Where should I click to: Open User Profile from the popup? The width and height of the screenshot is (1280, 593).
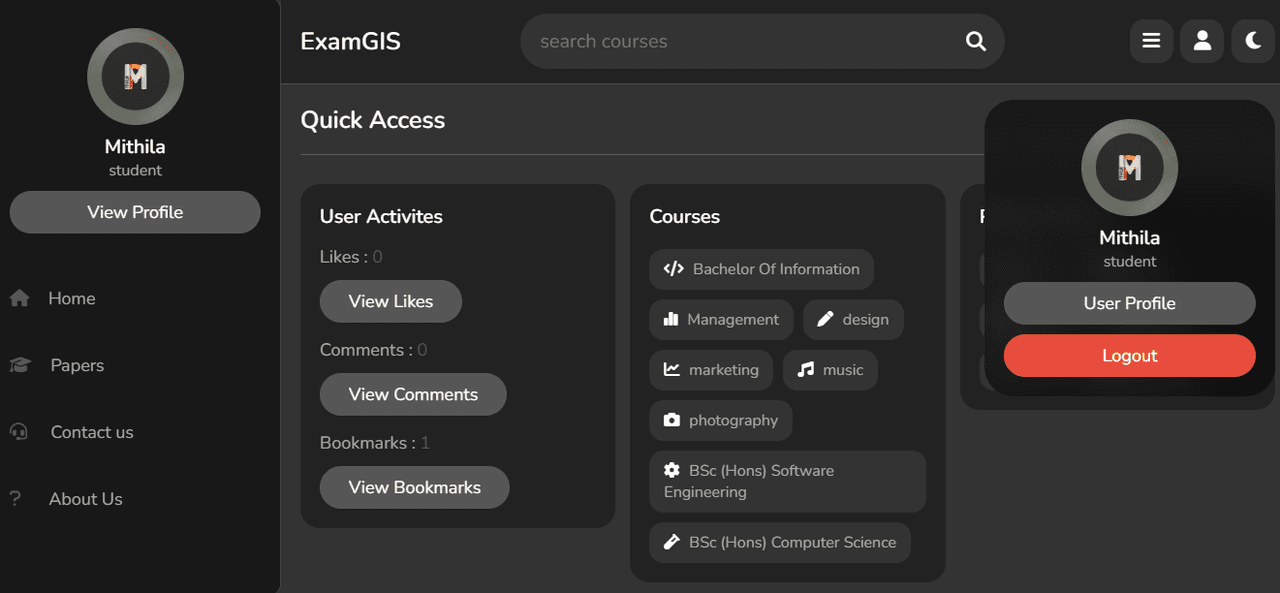click(1129, 303)
